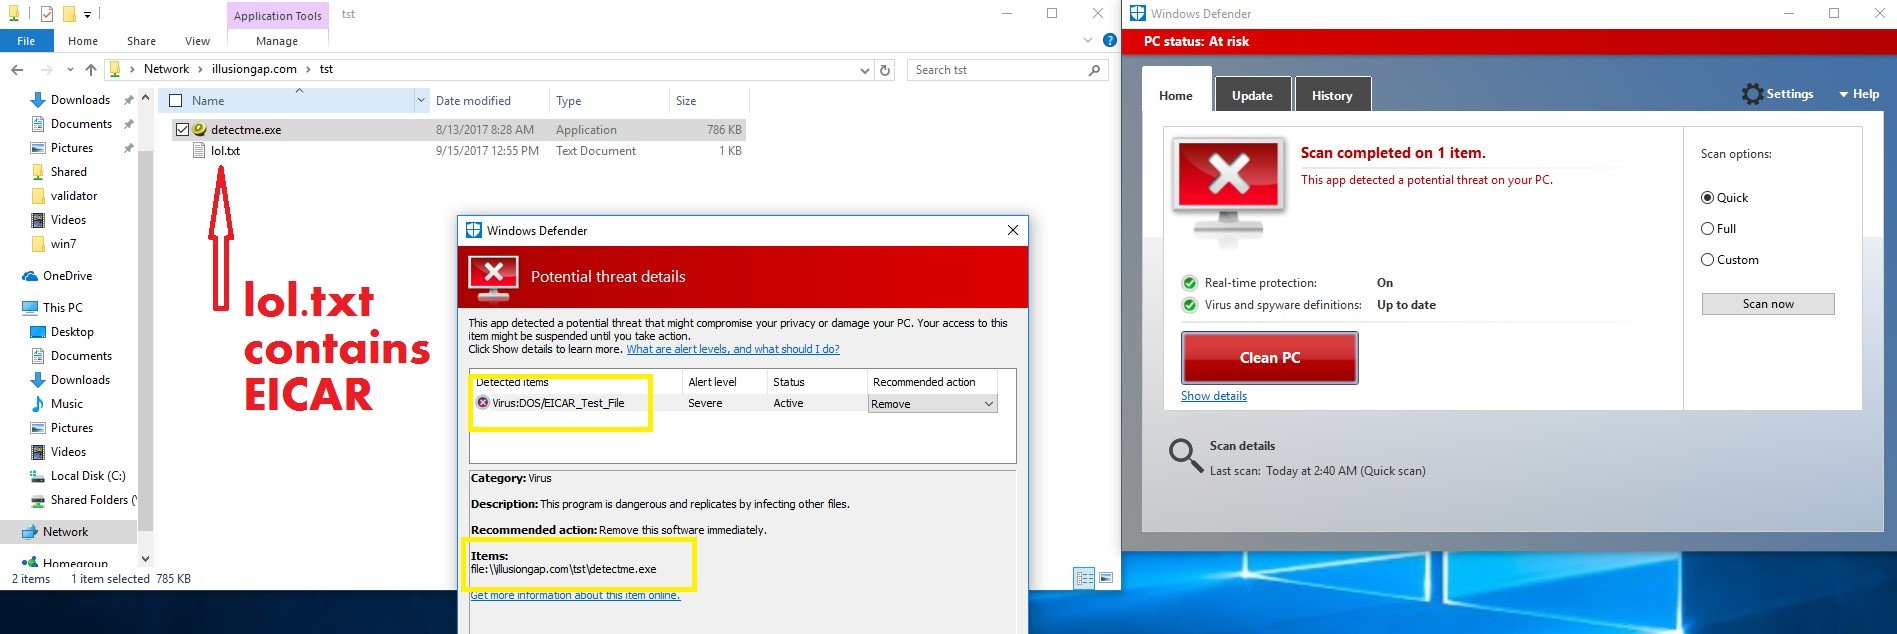Open the File menu in Explorer
This screenshot has height=634, width=1897.
click(26, 41)
